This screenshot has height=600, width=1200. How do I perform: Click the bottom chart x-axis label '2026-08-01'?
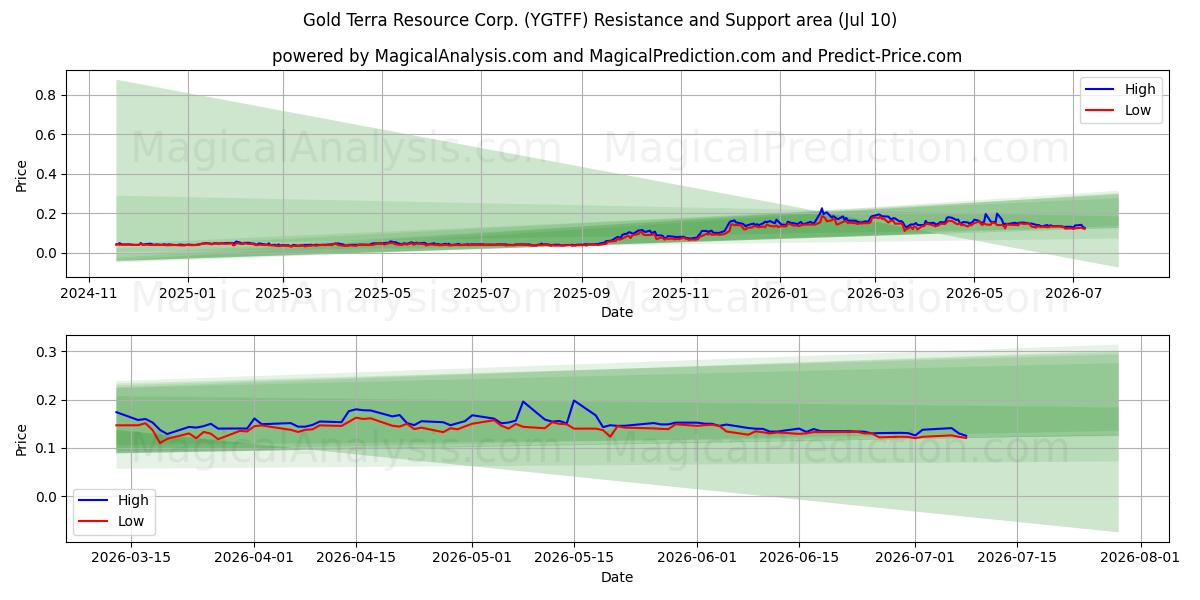pyautogui.click(x=1141, y=558)
